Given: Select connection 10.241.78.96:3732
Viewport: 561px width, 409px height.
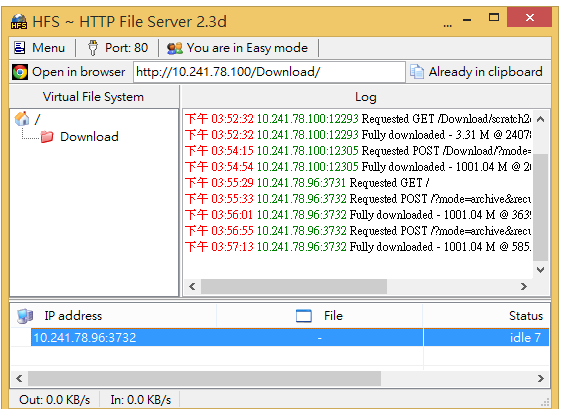Looking at the screenshot, I should click(x=290, y=337).
